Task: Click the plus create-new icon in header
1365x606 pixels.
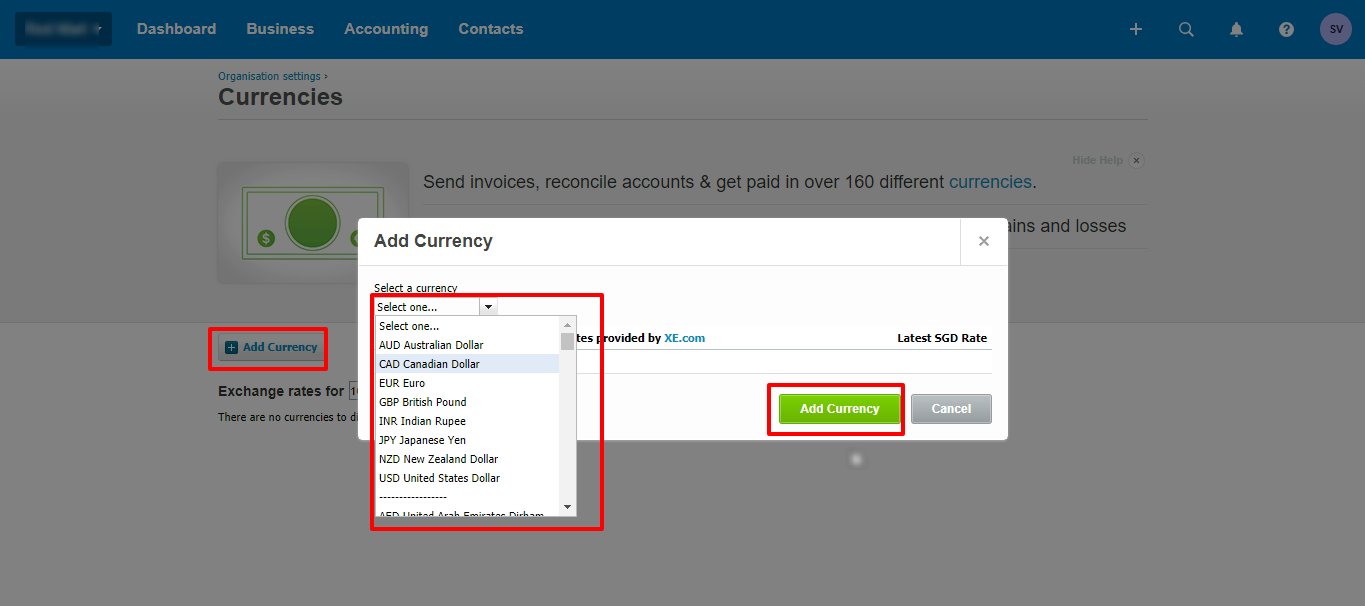Action: (x=1135, y=29)
